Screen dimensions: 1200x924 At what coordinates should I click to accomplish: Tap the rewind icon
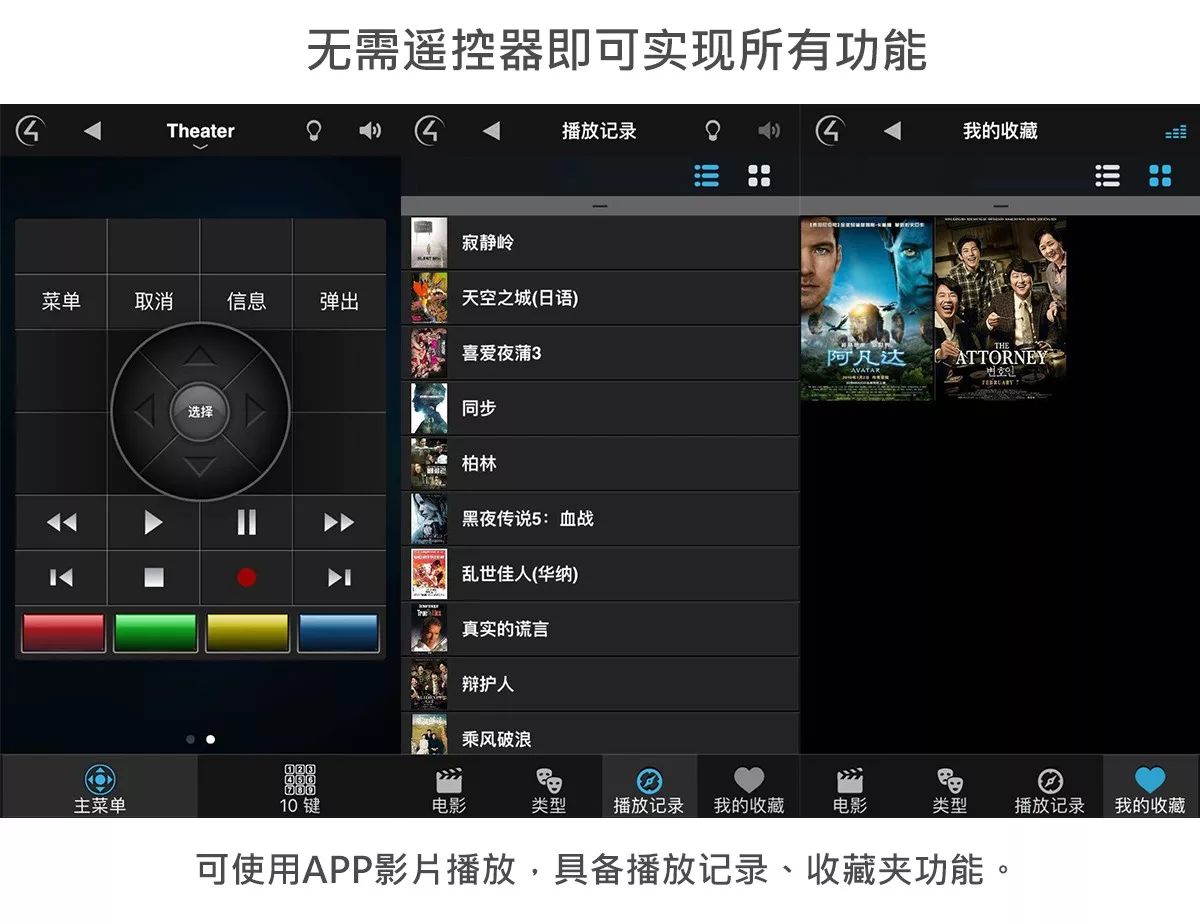61,522
